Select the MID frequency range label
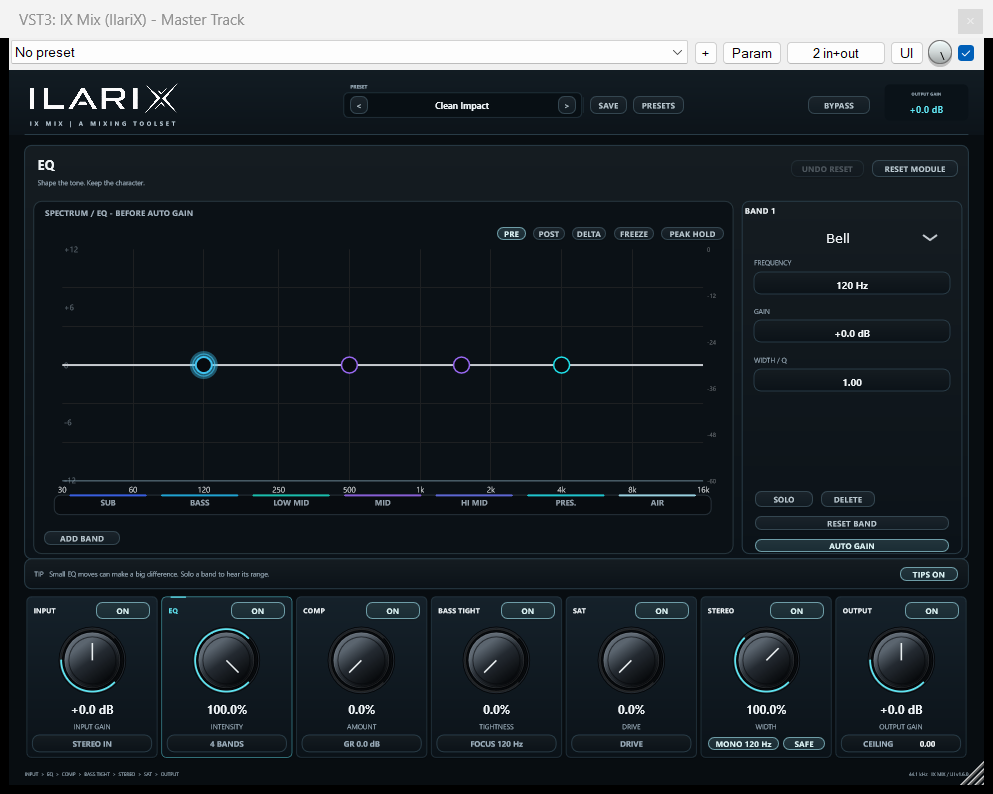This screenshot has height=794, width=993. [383, 503]
